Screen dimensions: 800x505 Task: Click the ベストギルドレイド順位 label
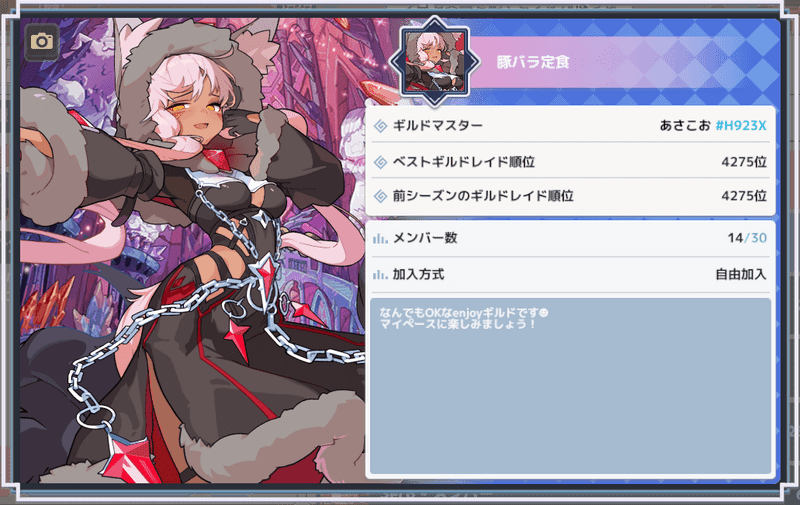tap(464, 162)
